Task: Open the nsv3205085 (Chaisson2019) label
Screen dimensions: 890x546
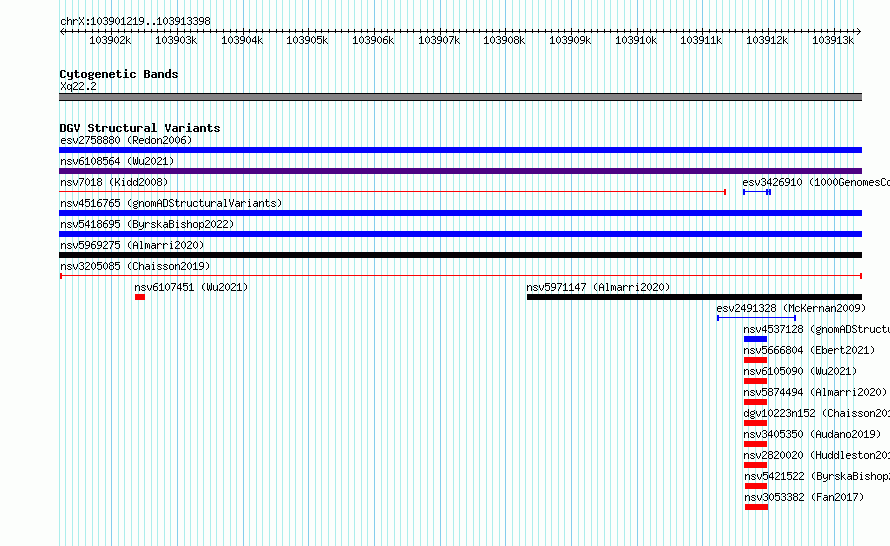Action: pyautogui.click(x=135, y=266)
